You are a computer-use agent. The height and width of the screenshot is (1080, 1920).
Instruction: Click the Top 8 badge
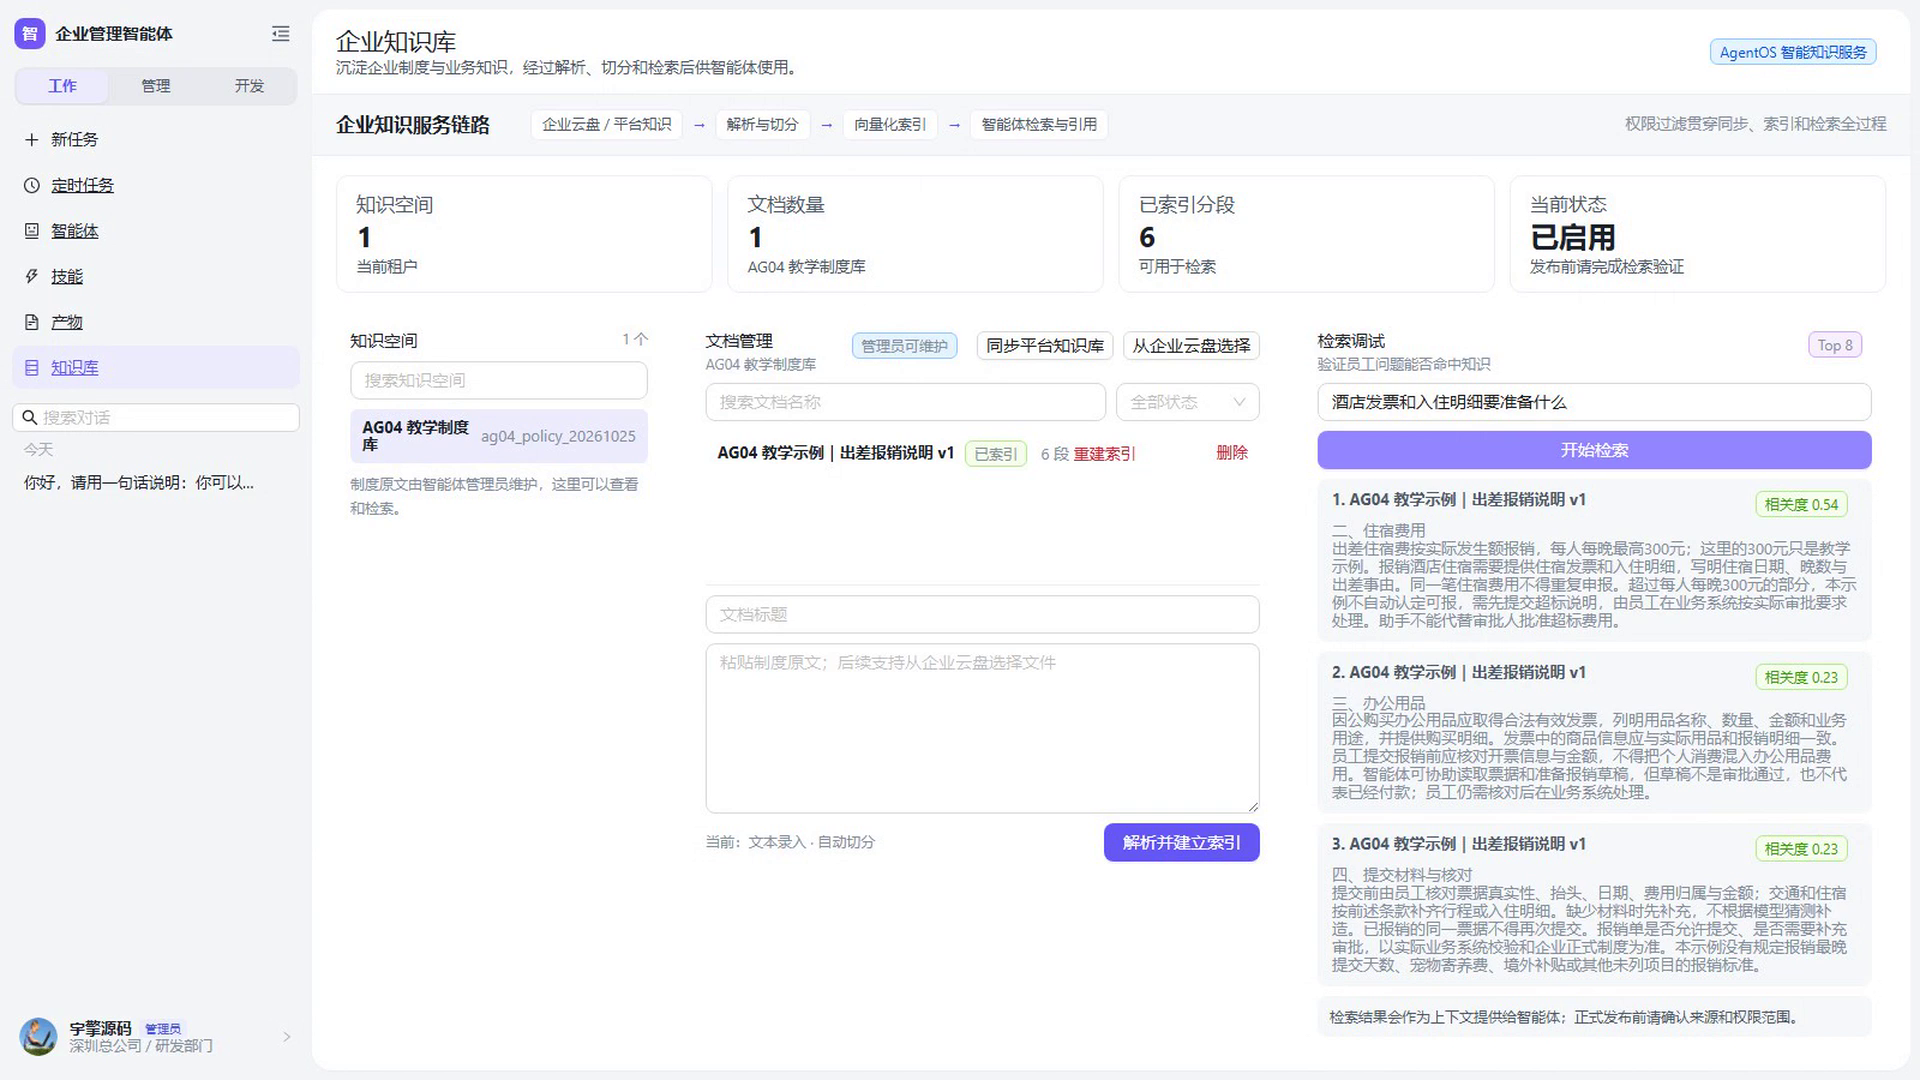click(1835, 345)
